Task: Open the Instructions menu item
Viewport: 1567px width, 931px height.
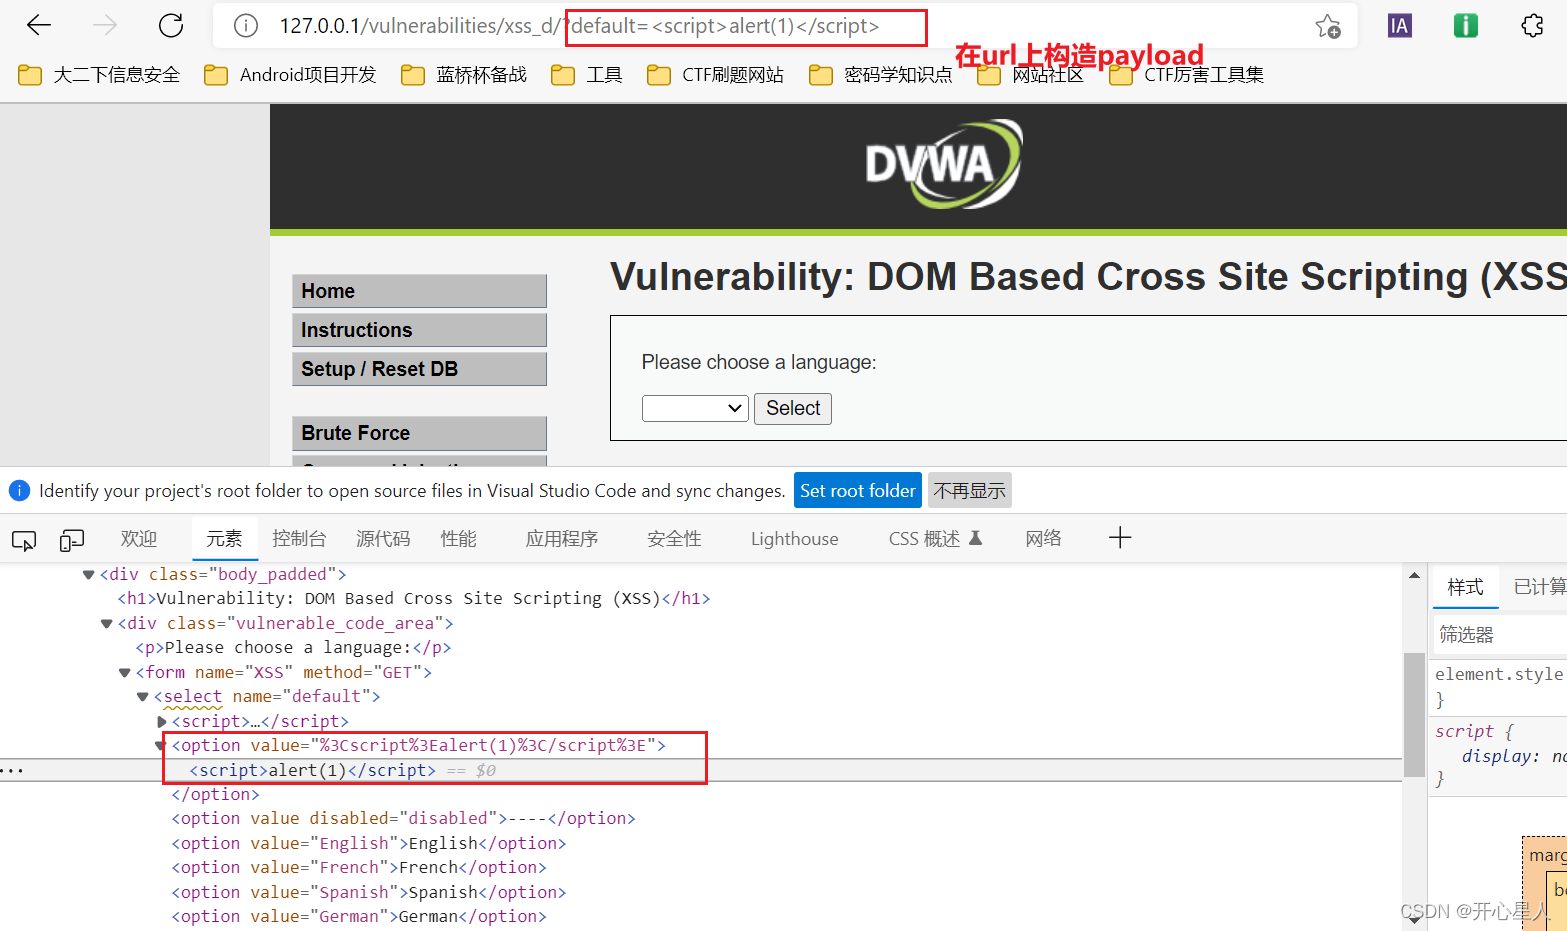Action: point(419,330)
